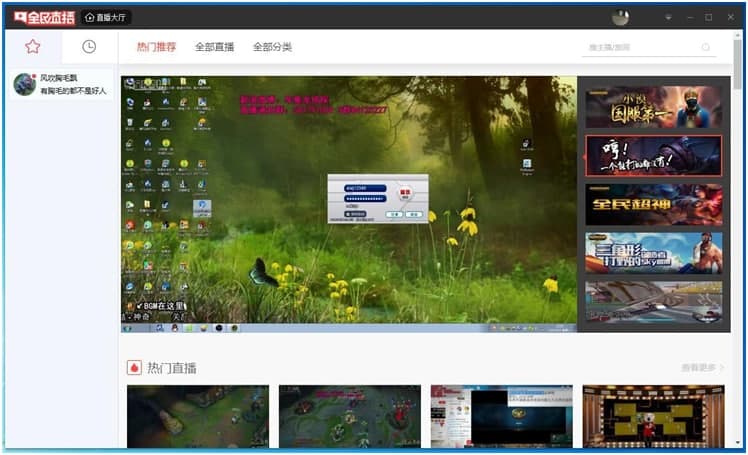Open the title bar dropdown menu arrow
The height and width of the screenshot is (455, 748).
tap(668, 18)
